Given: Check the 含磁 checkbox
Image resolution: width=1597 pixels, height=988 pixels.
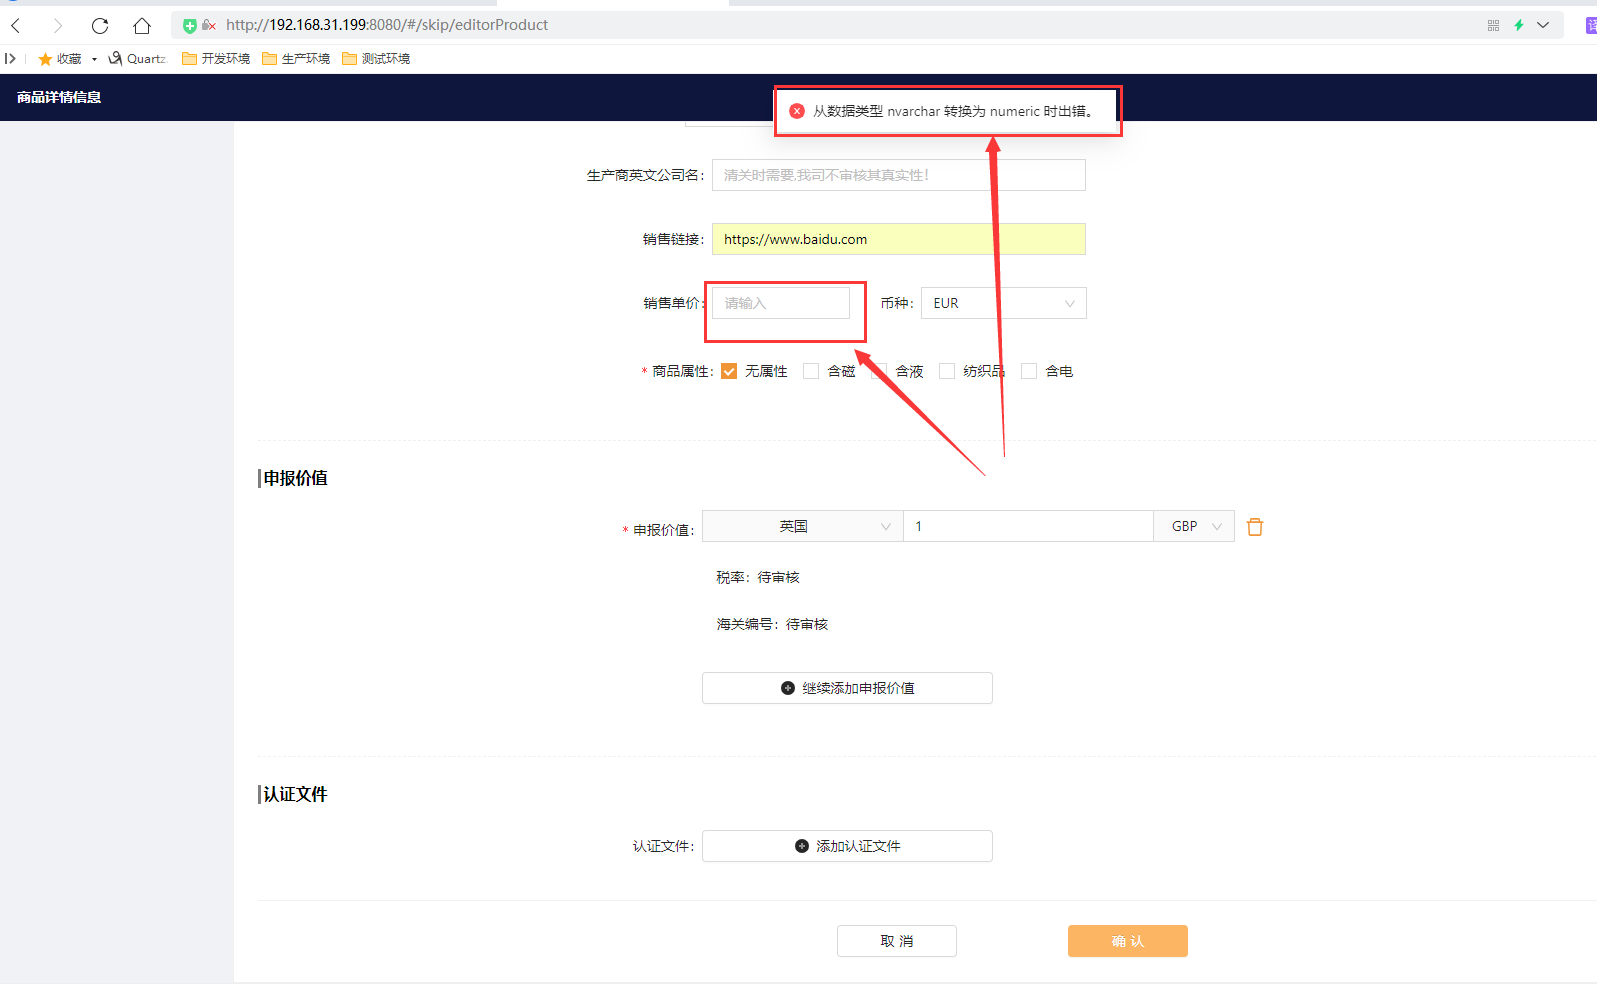Looking at the screenshot, I should [x=811, y=371].
